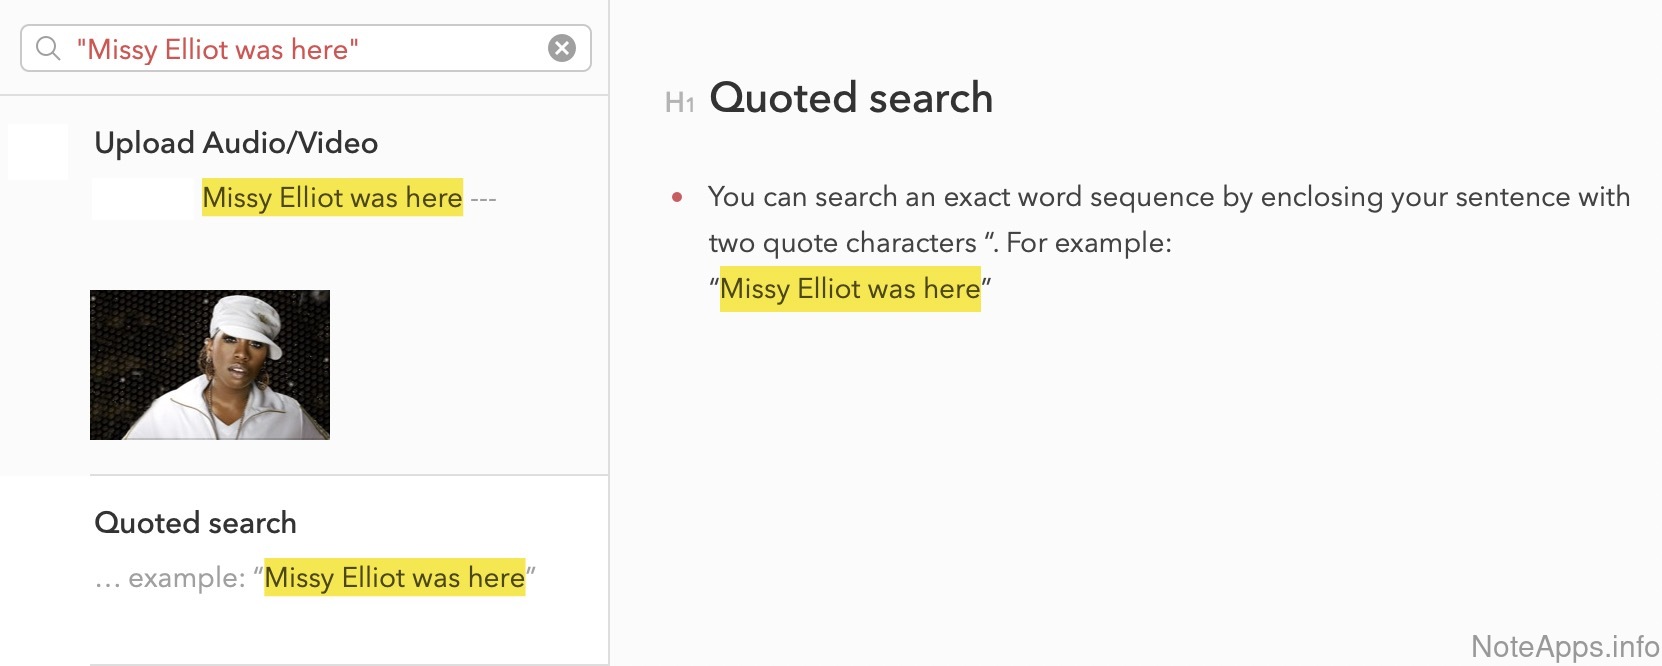This screenshot has height=666, width=1662.
Task: Open the "Upload Audio/Video" note result title
Action: 236,143
